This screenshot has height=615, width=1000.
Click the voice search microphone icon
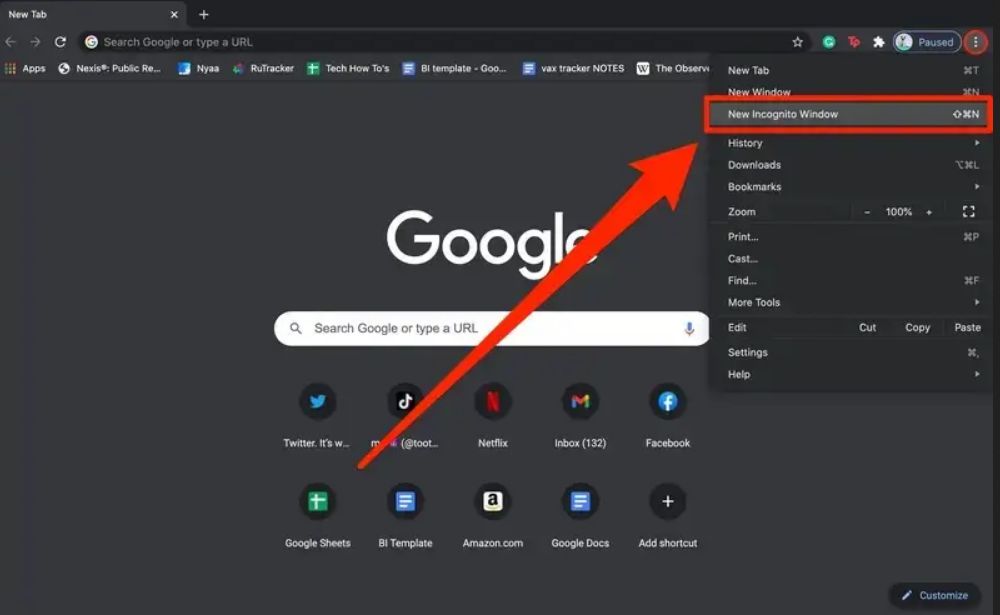(x=689, y=329)
